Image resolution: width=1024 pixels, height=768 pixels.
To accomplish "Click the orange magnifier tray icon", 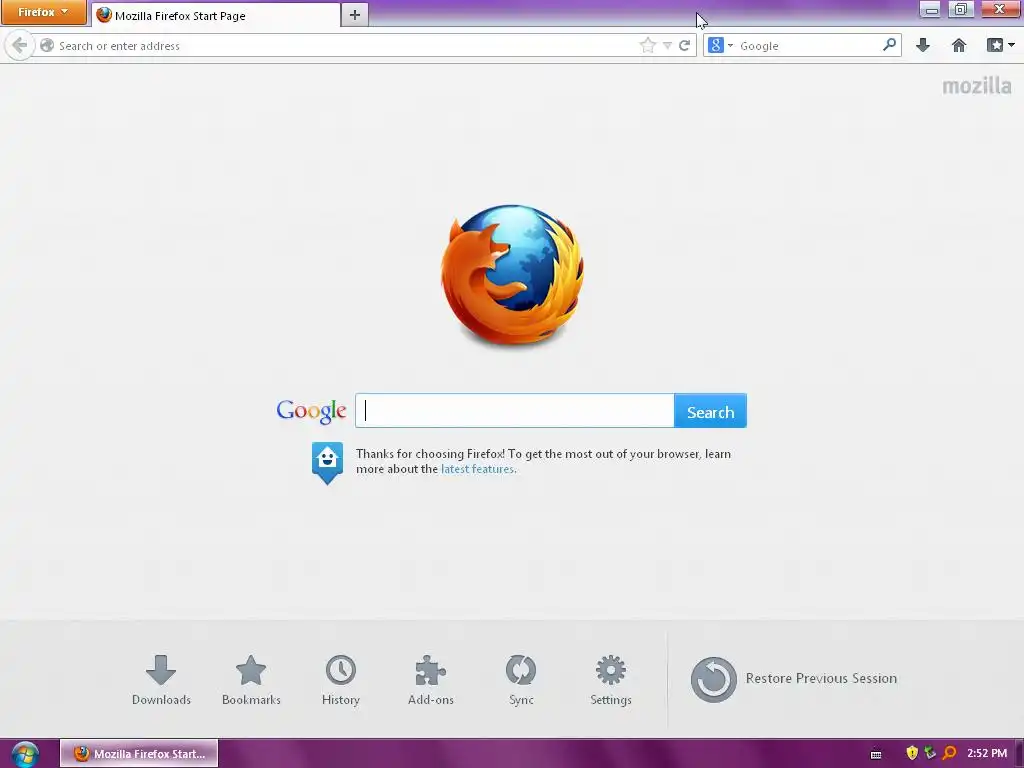I will coord(949,753).
